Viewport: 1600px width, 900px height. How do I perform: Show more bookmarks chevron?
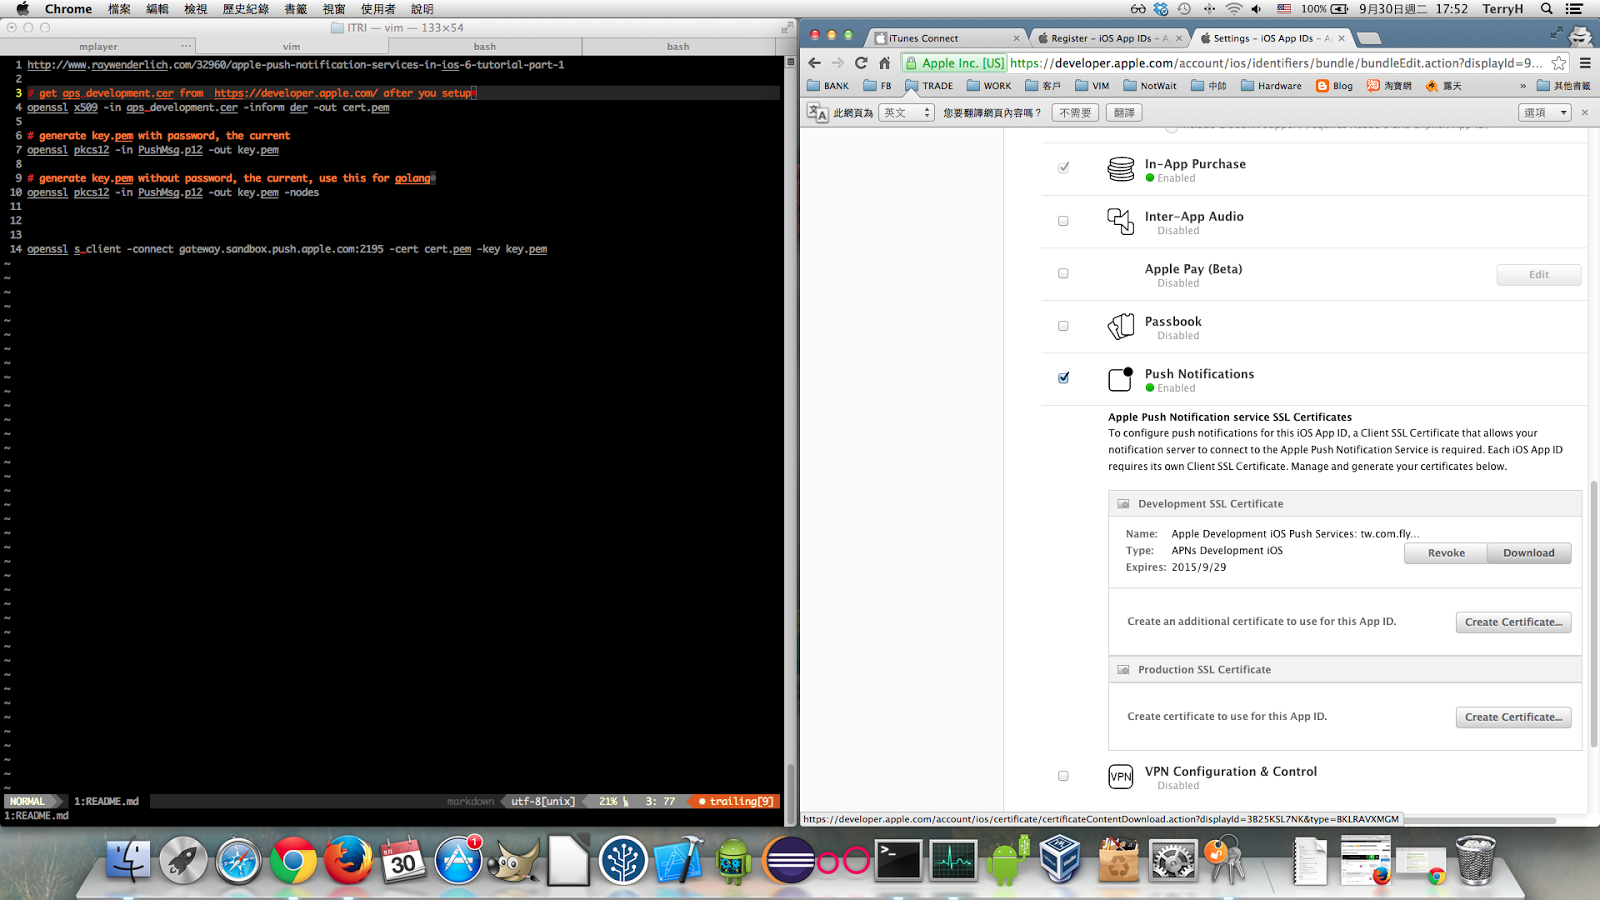pos(1523,86)
